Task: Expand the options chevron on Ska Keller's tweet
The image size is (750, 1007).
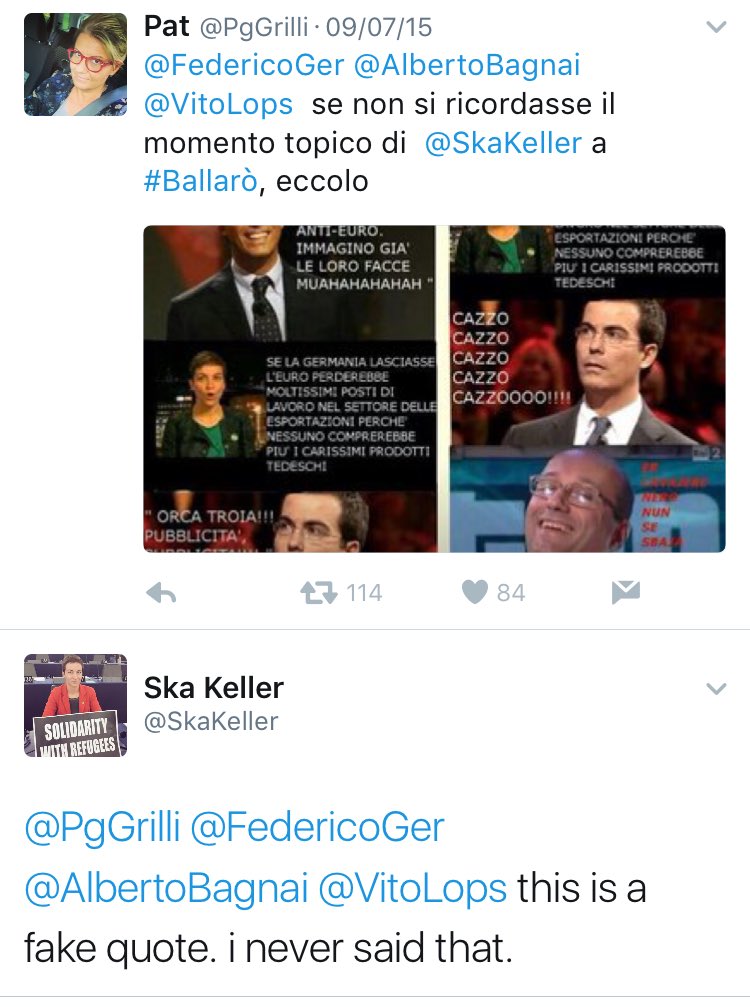Action: click(715, 689)
